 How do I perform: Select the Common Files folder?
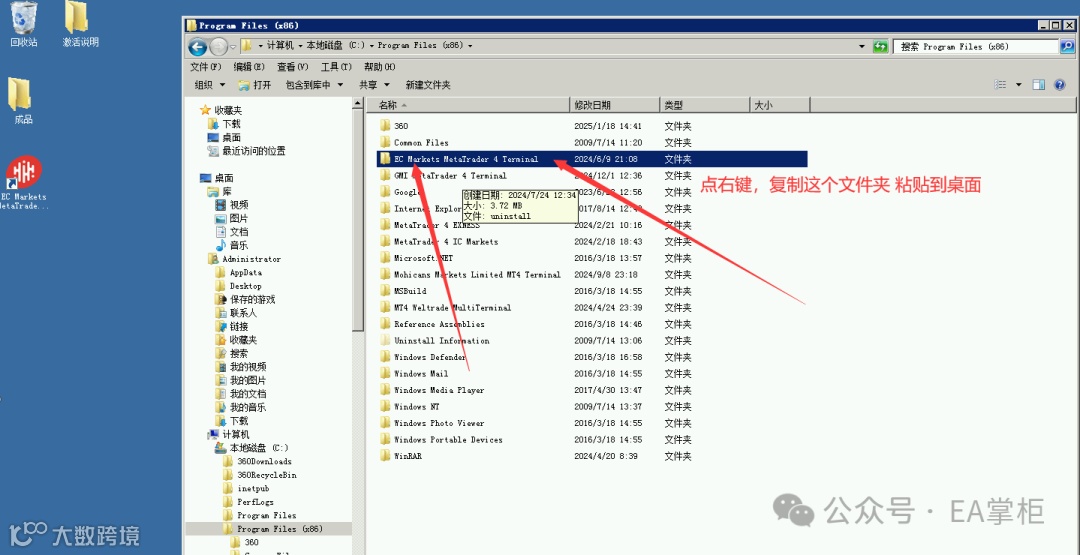(421, 143)
